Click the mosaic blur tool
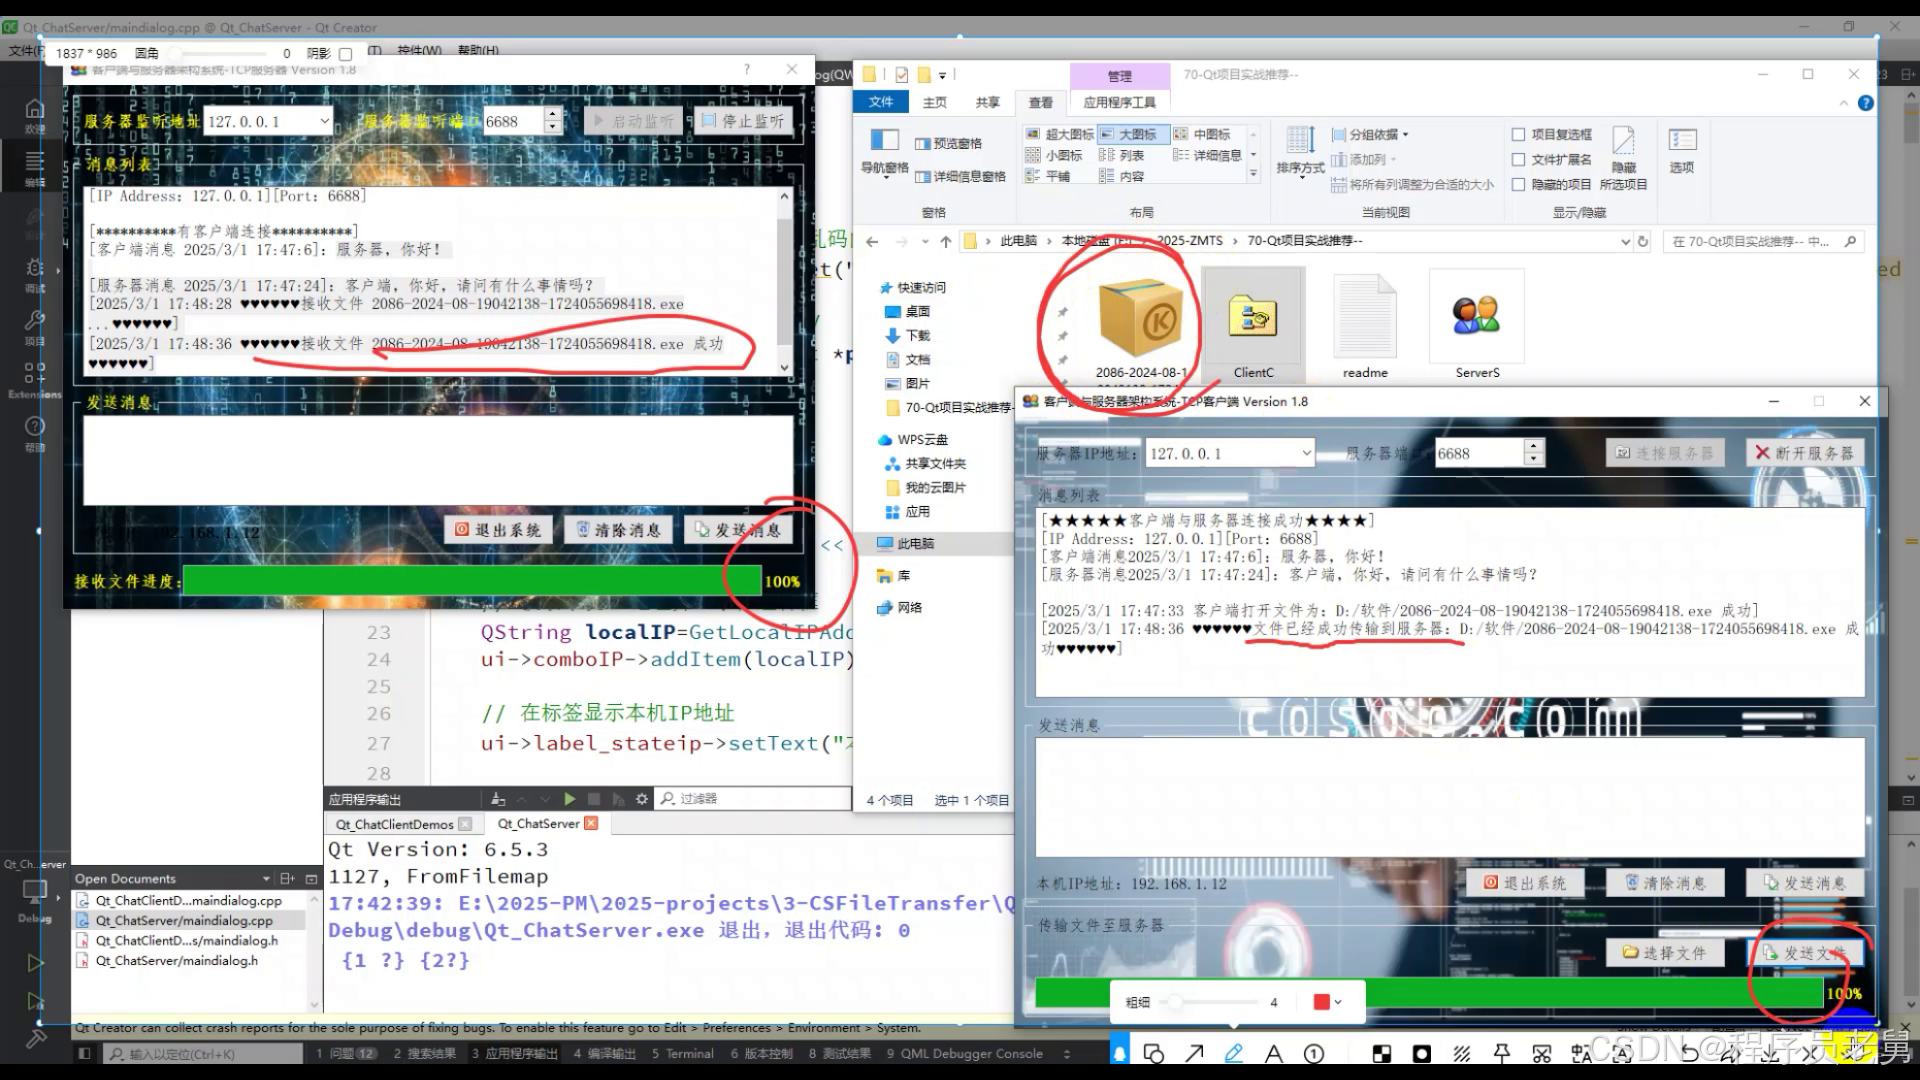This screenshot has width=1920, height=1080. 1381,1053
